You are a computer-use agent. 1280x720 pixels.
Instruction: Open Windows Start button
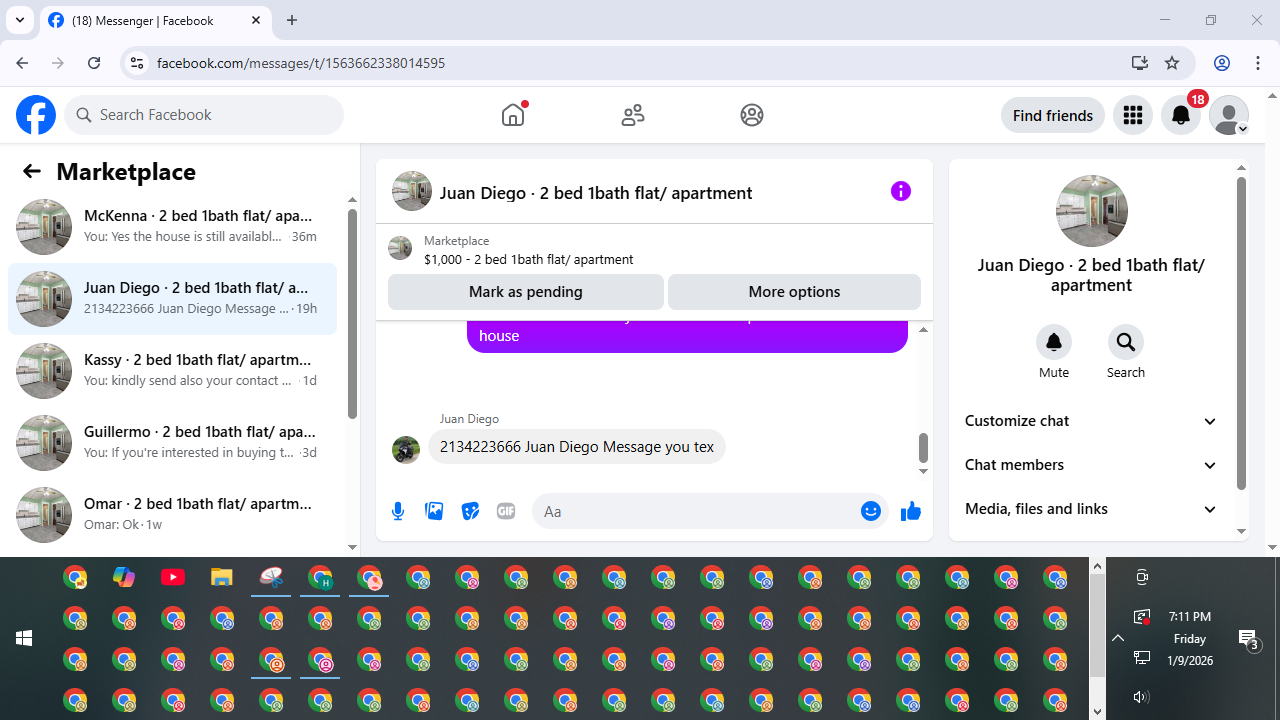click(x=24, y=638)
